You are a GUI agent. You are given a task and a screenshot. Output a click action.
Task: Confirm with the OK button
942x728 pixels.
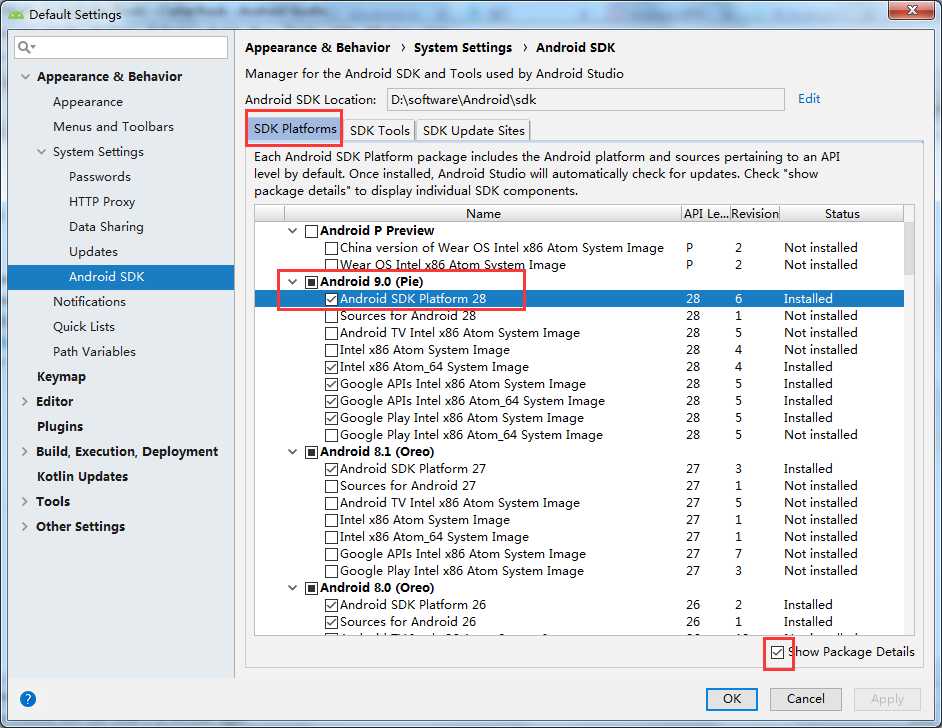click(731, 699)
